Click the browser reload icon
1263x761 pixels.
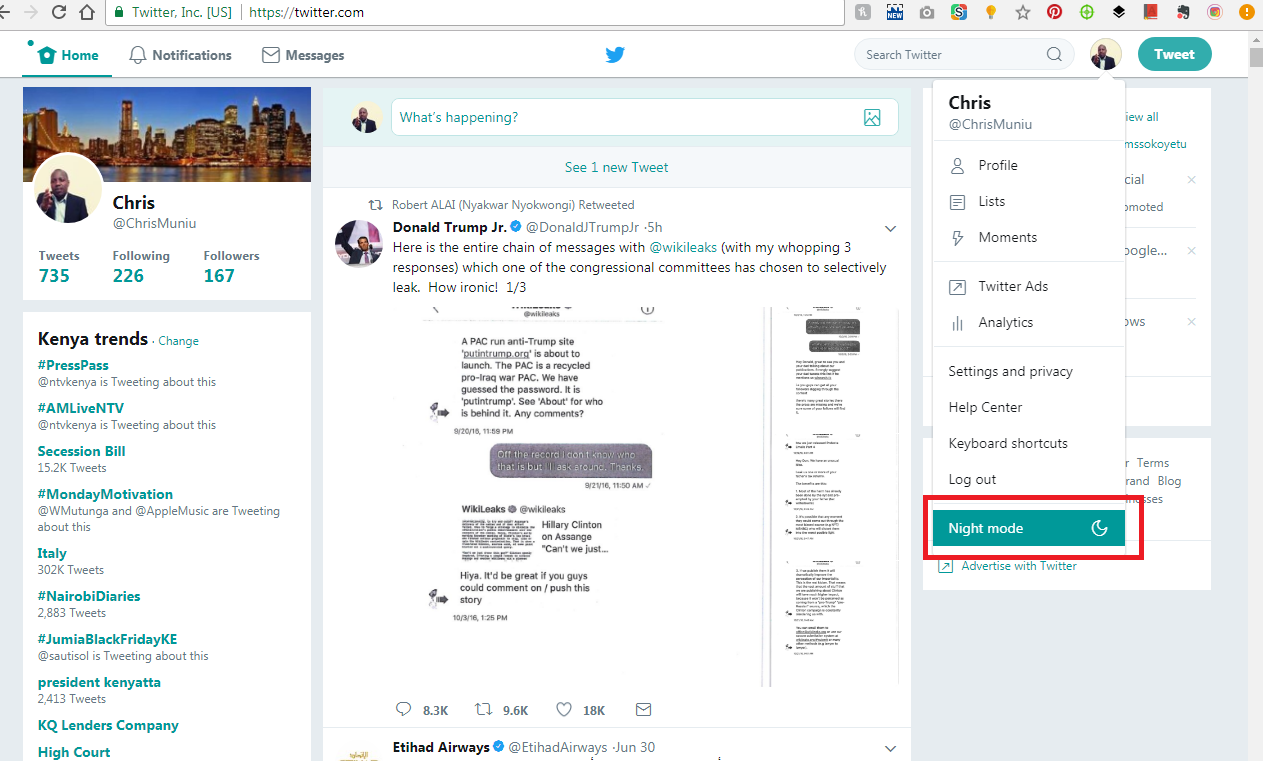pyautogui.click(x=59, y=13)
